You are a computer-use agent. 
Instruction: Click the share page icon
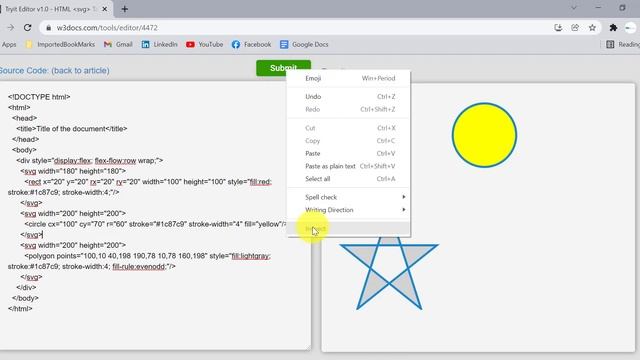pyautogui.click(x=575, y=28)
